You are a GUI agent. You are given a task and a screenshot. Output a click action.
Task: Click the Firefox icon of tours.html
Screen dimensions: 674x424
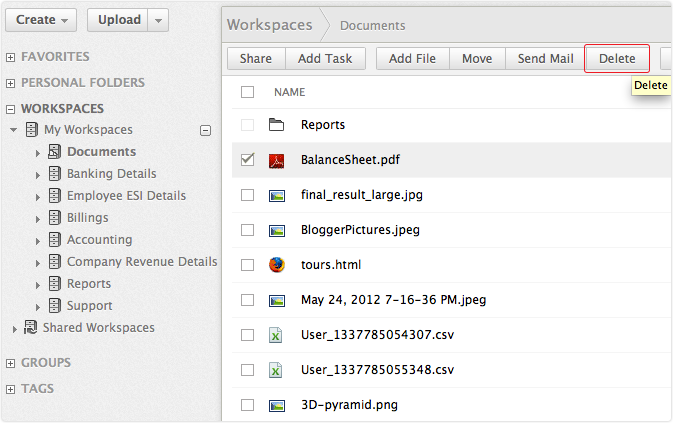coord(277,265)
